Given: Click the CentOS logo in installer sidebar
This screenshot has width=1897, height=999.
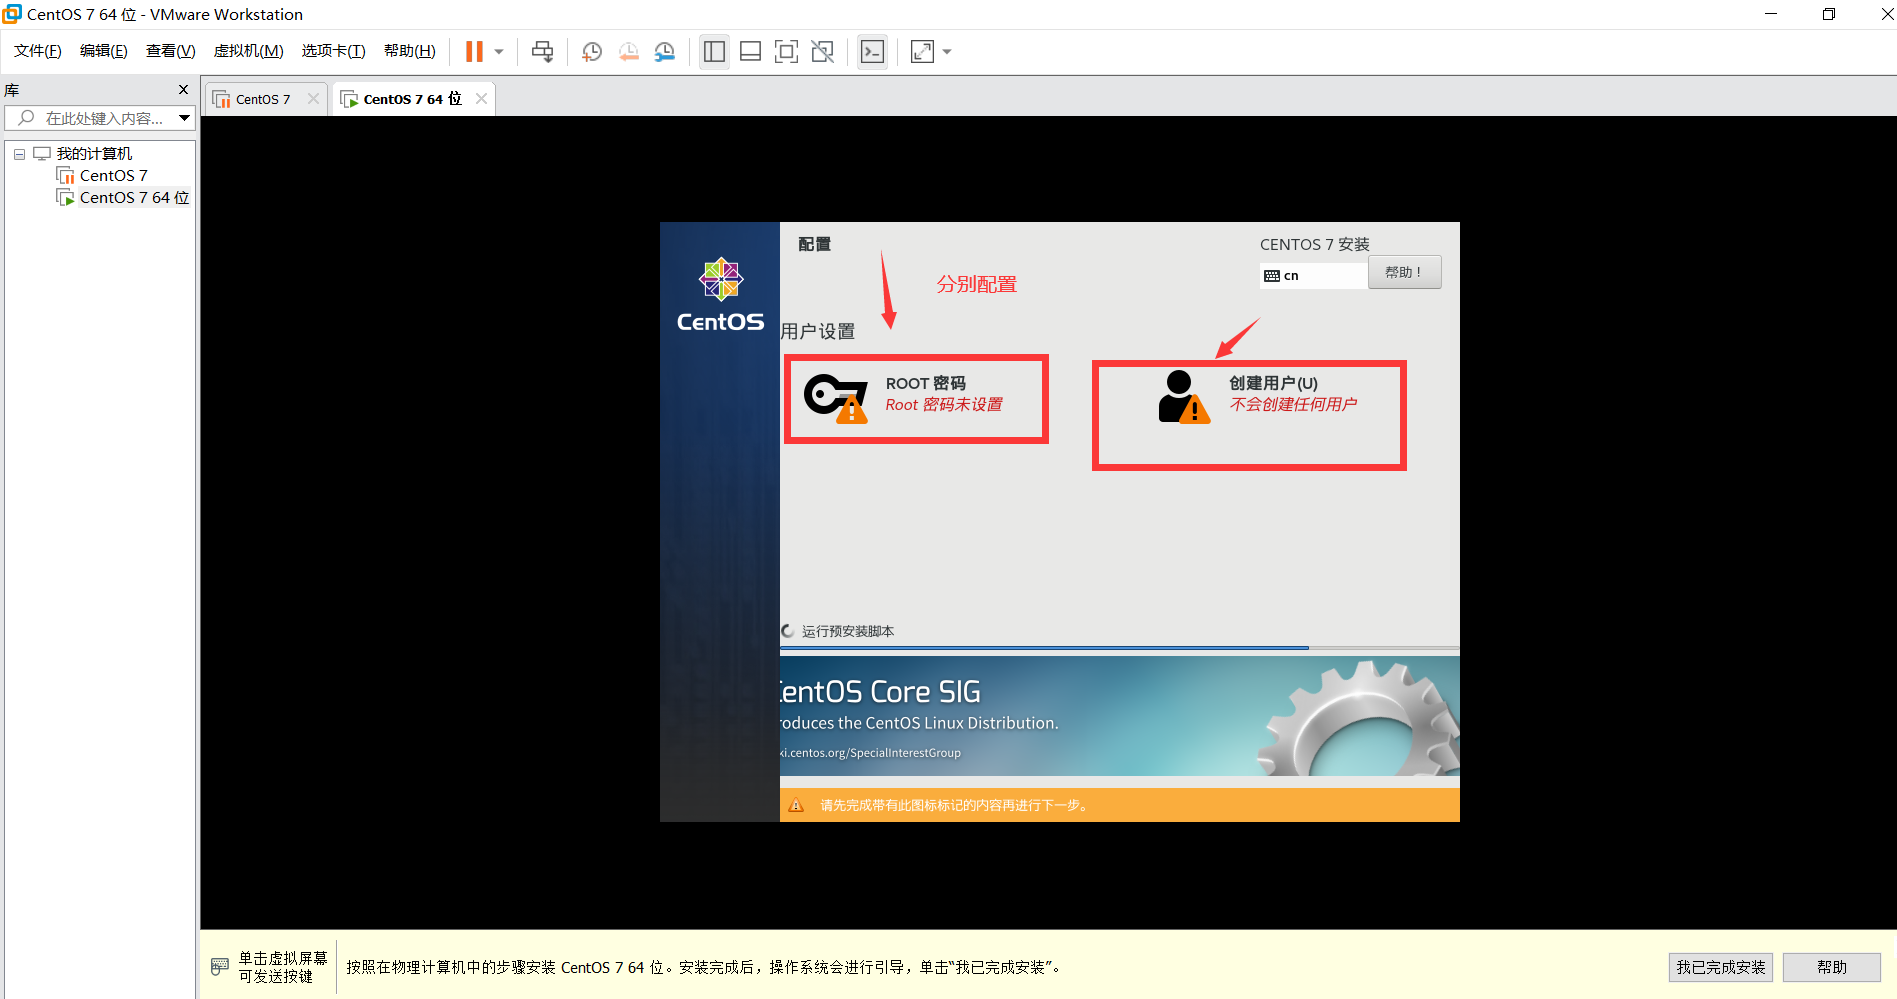Looking at the screenshot, I should (x=720, y=295).
